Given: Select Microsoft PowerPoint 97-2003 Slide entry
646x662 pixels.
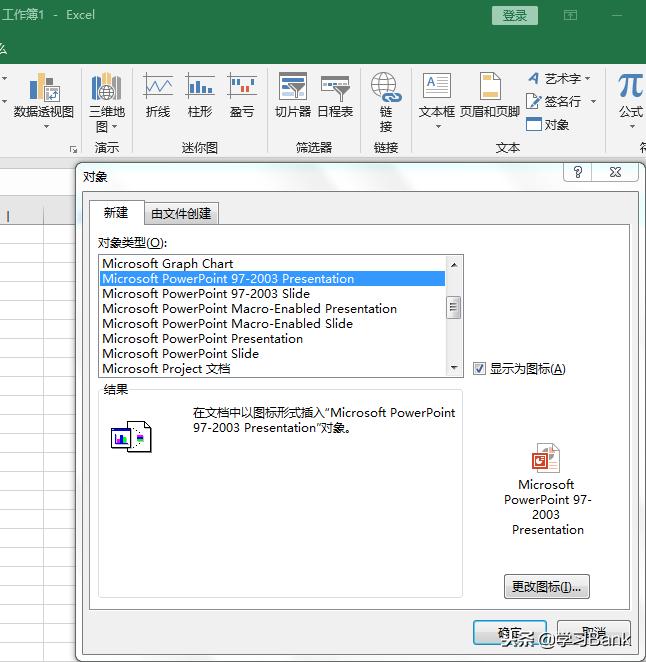Looking at the screenshot, I should tap(273, 293).
